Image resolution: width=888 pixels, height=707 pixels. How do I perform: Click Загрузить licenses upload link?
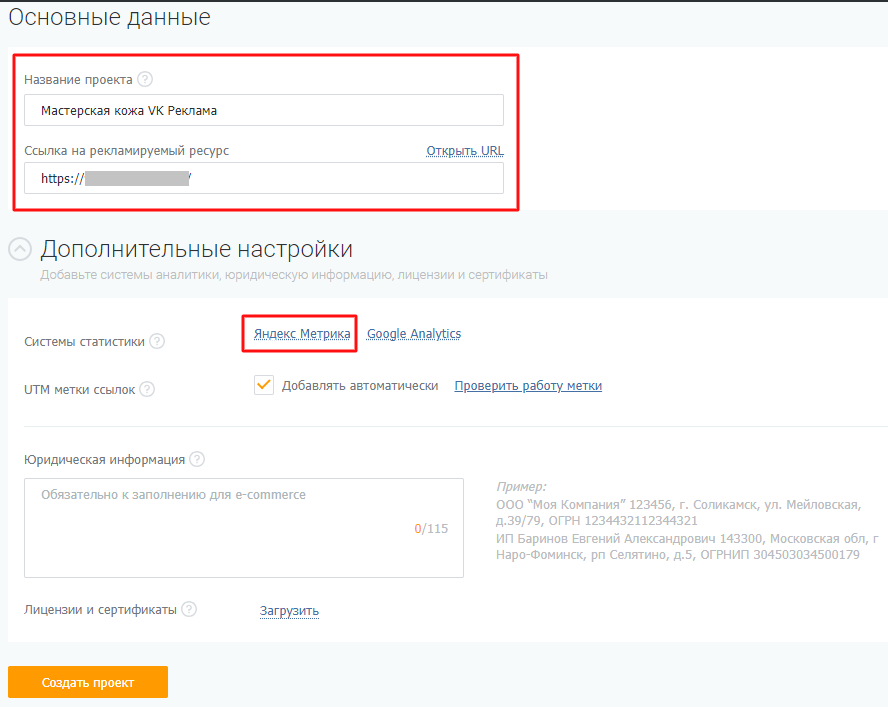289,611
